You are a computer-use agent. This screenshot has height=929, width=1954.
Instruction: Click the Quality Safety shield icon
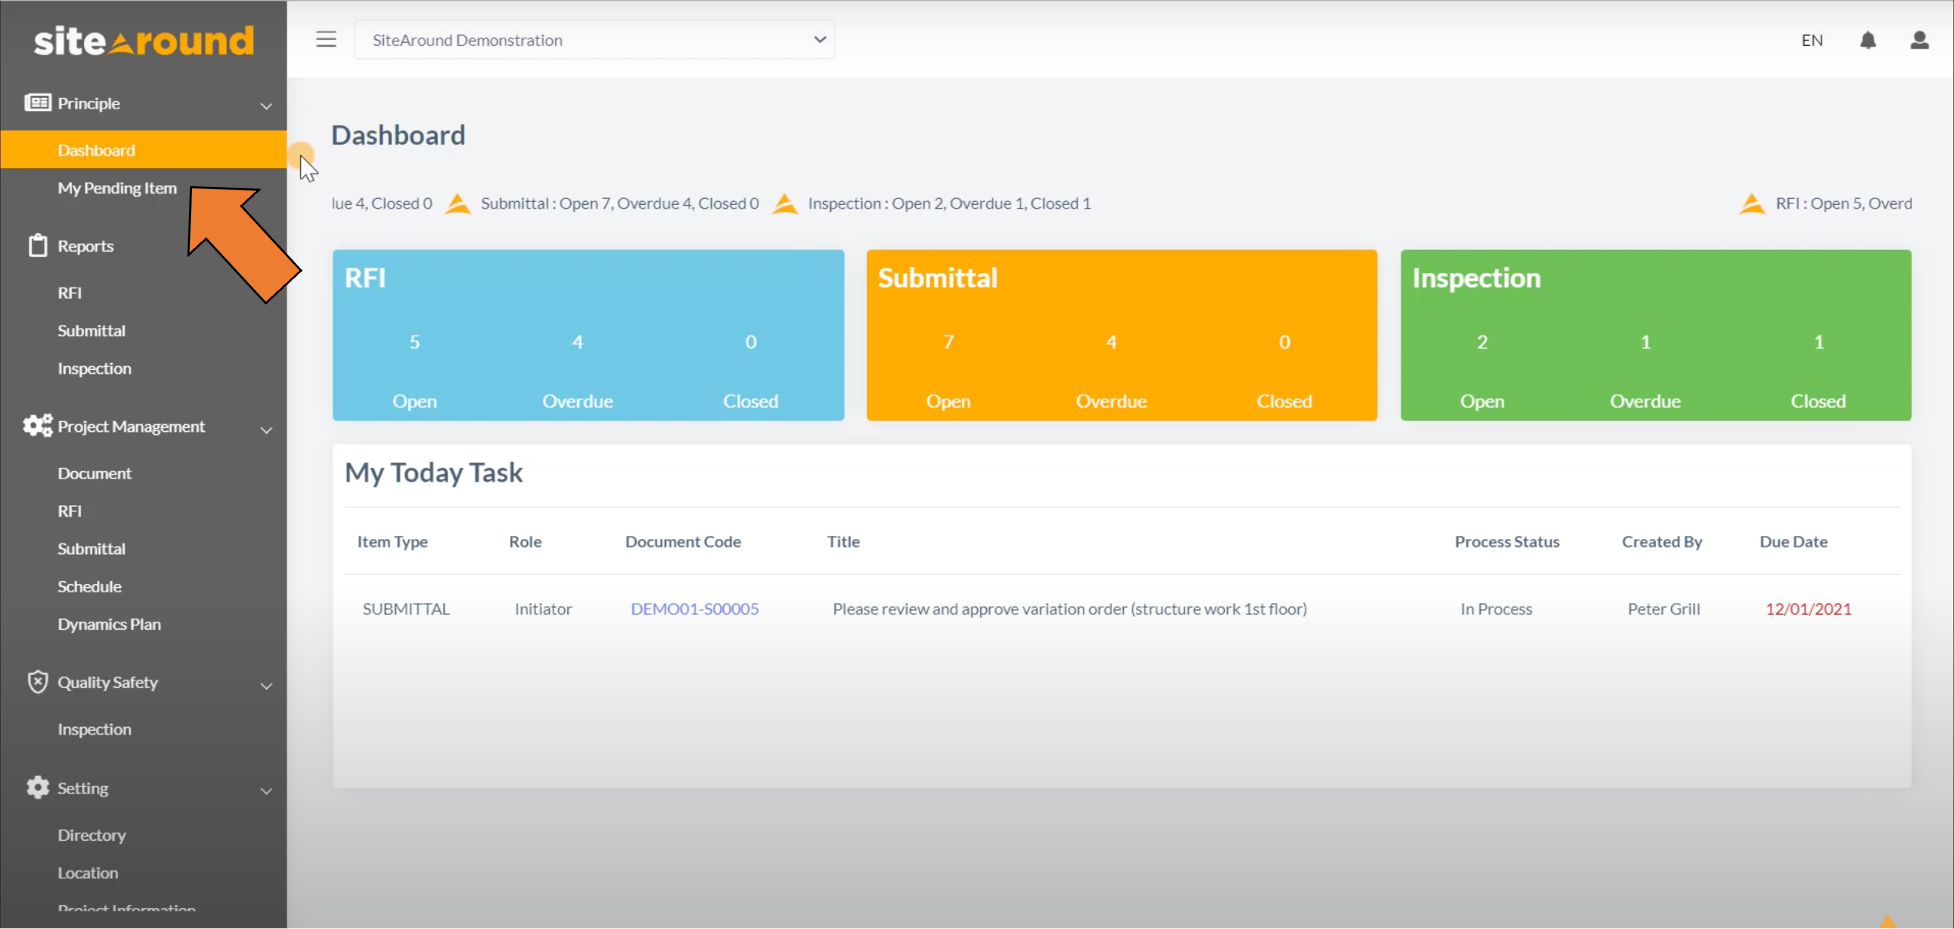point(38,682)
